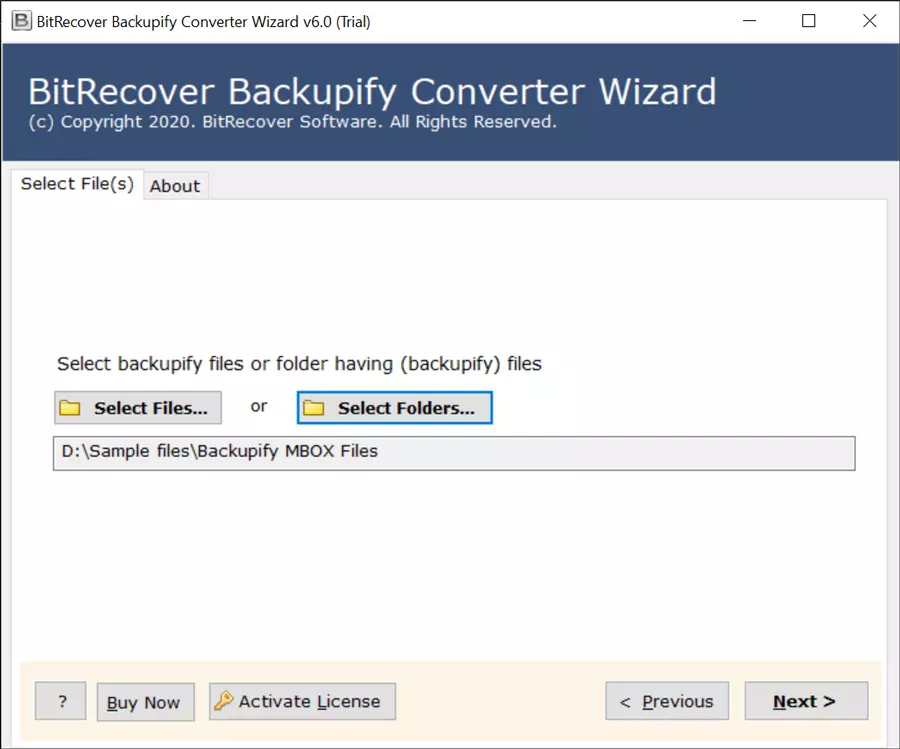
Task: Choose the Select Folders... button
Action: (x=395, y=408)
